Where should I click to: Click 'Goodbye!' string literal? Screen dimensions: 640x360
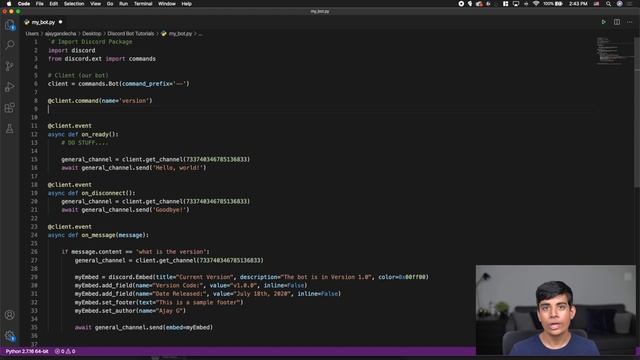(x=169, y=210)
